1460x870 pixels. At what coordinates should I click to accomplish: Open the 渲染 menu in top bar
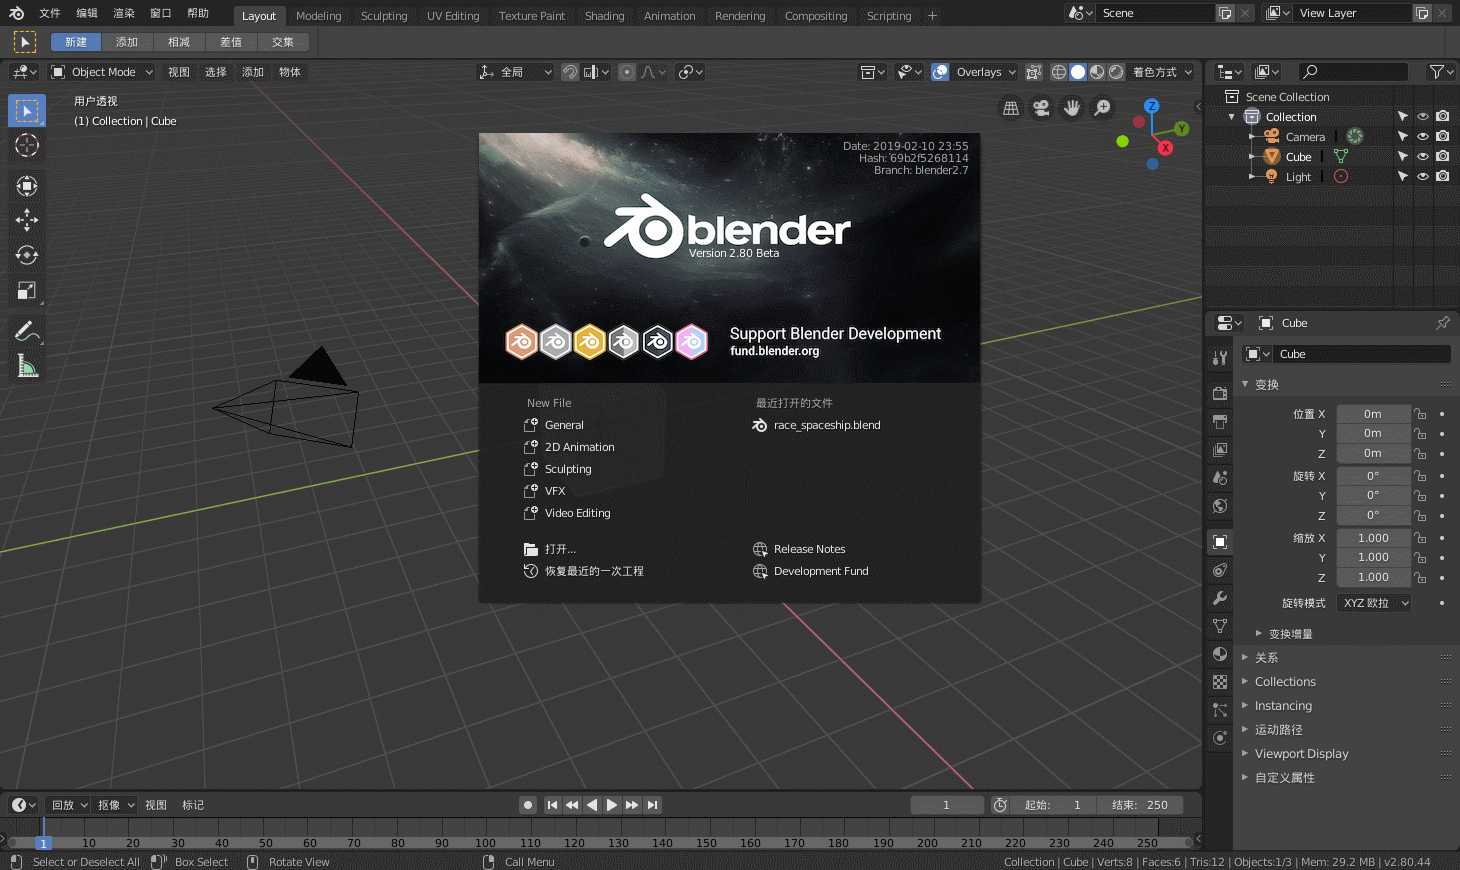(123, 13)
